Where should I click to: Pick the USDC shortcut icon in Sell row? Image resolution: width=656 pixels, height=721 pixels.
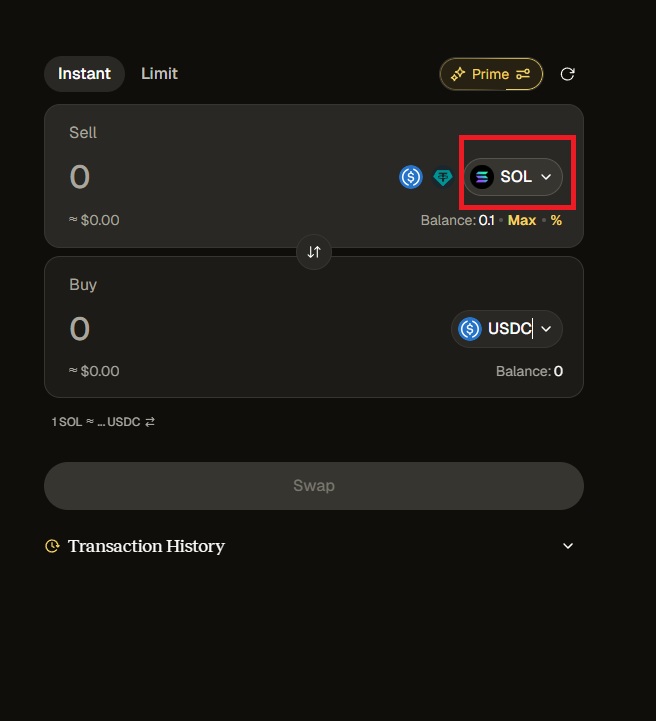(410, 177)
